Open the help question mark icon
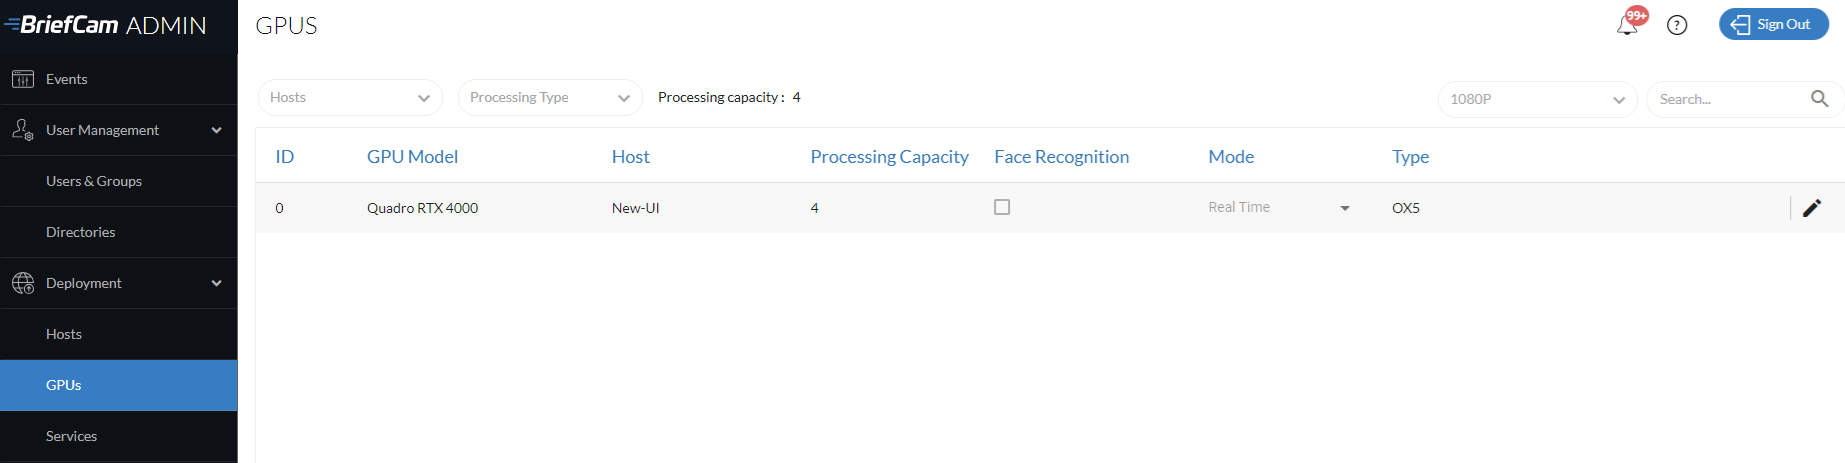The width and height of the screenshot is (1845, 463). point(1677,25)
